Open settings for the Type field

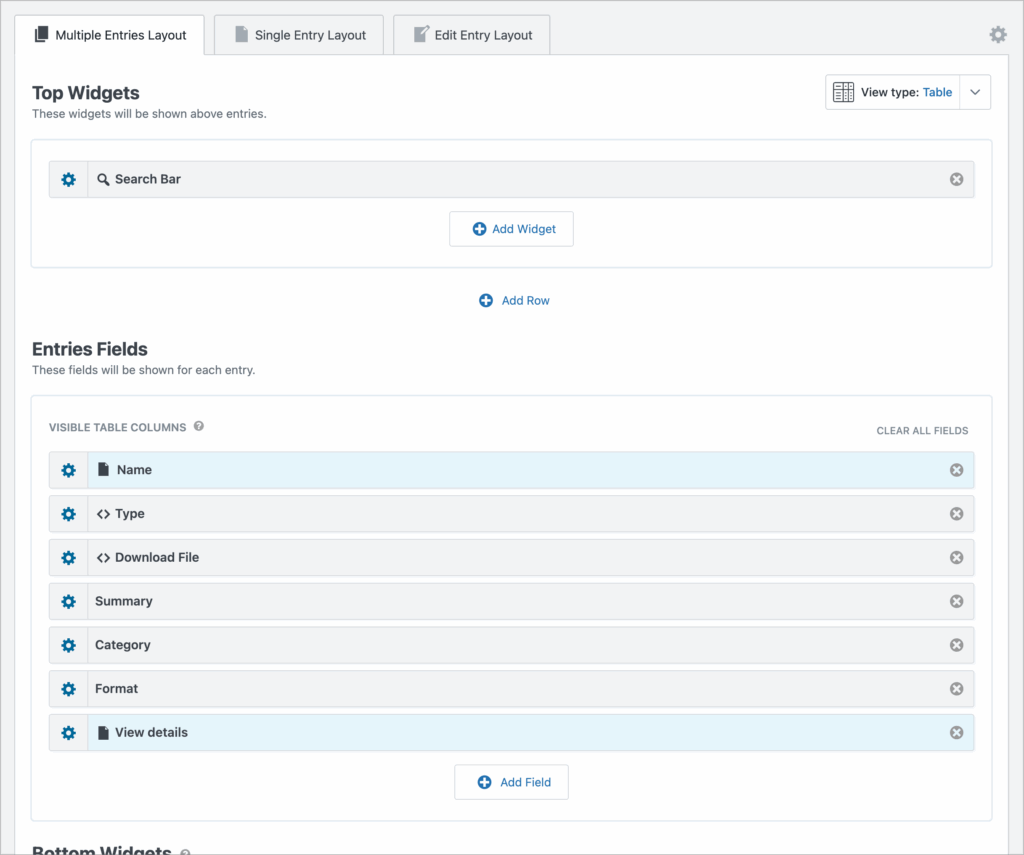click(68, 513)
